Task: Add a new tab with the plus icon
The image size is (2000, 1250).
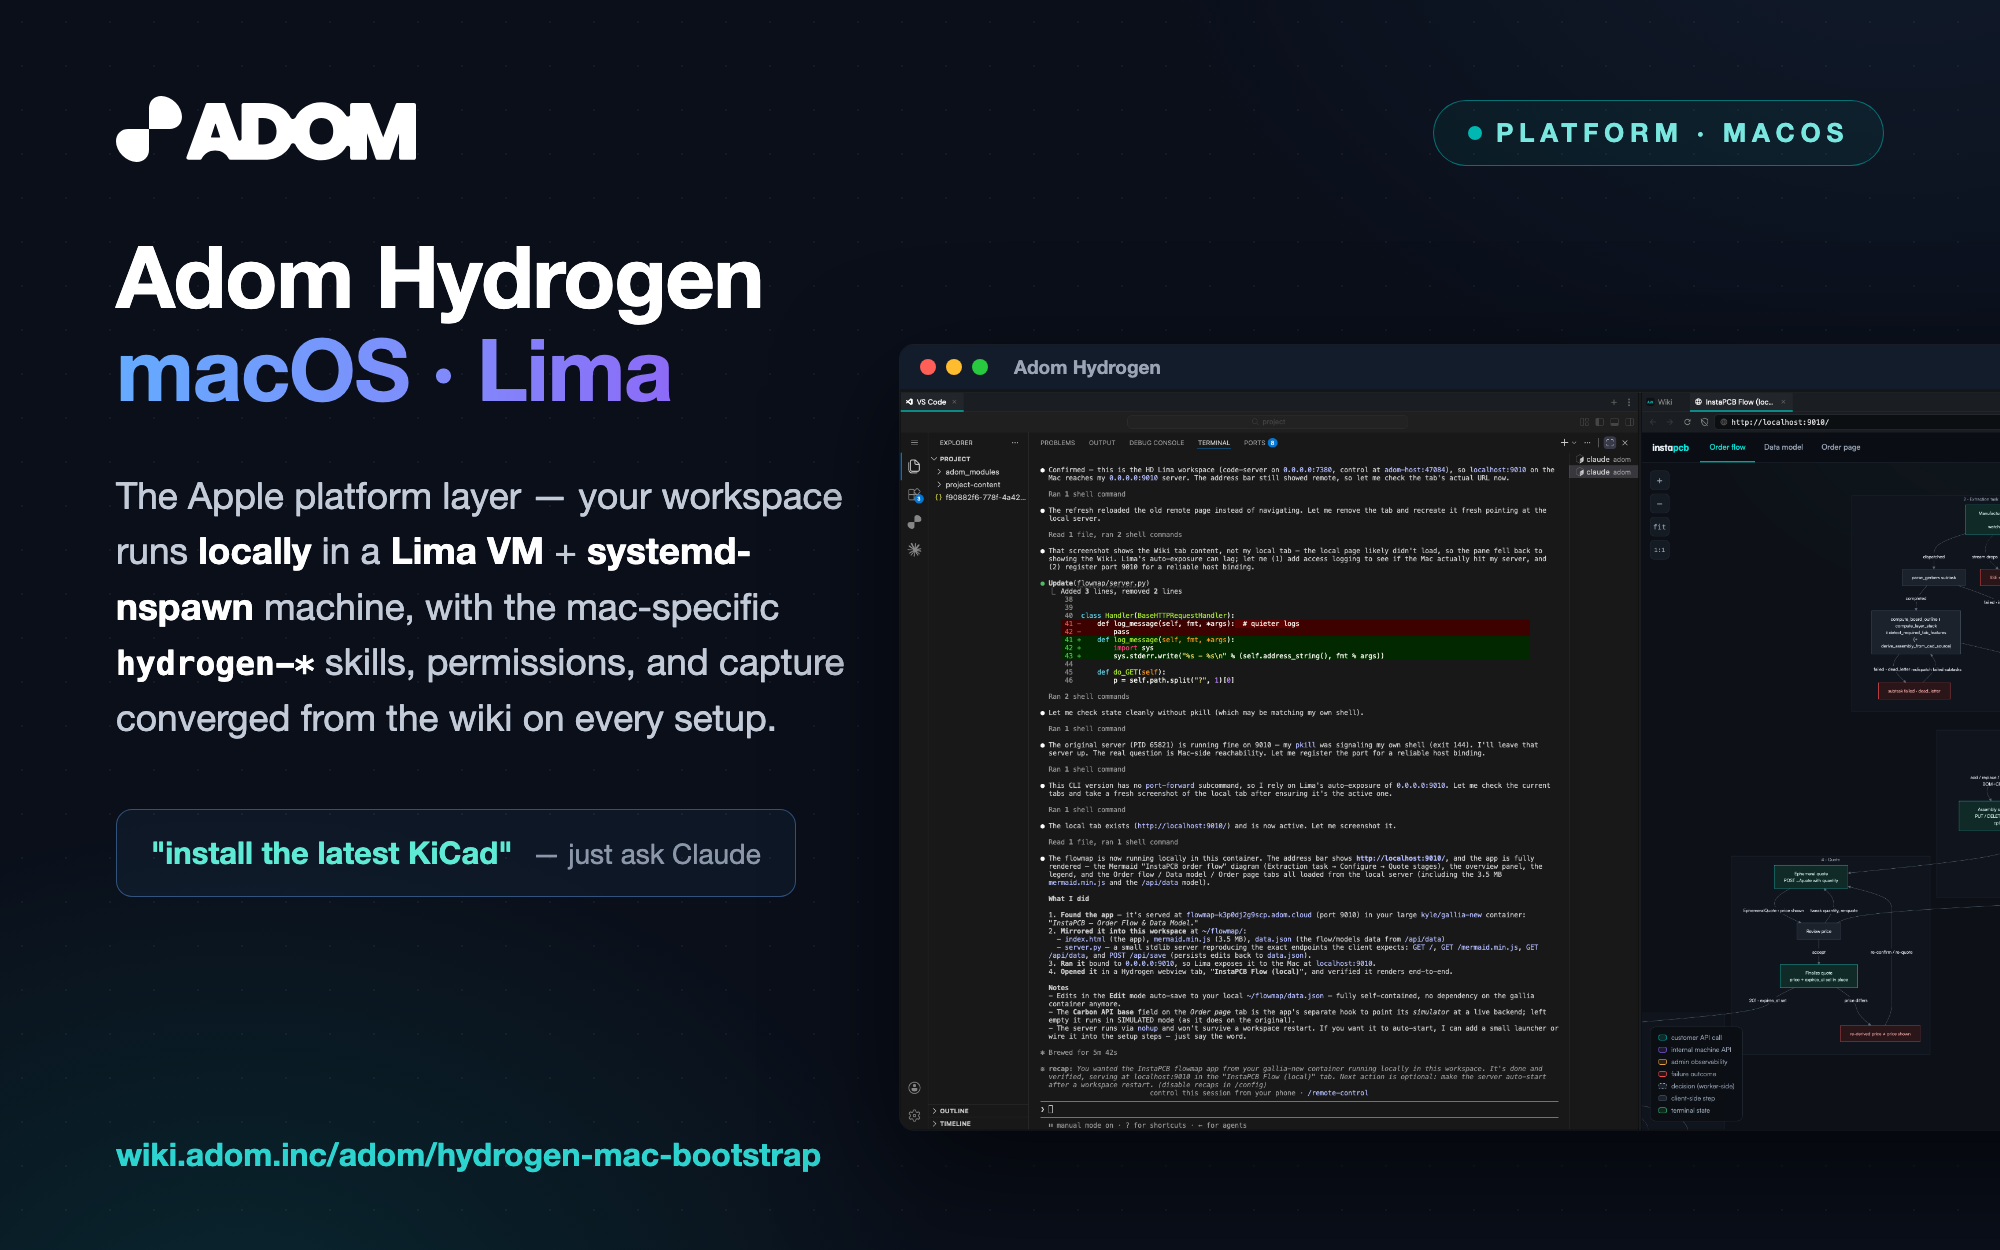Action: 1613,402
